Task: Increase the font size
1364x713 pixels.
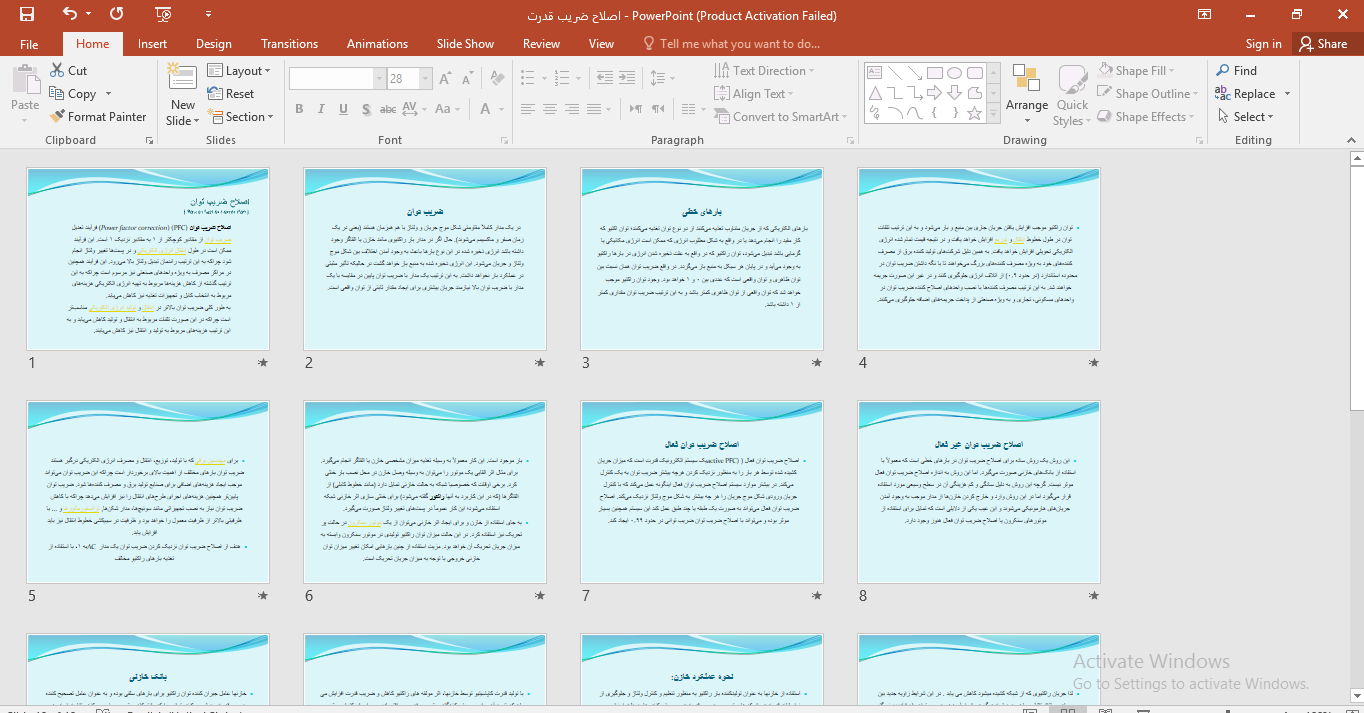Action: pos(447,79)
